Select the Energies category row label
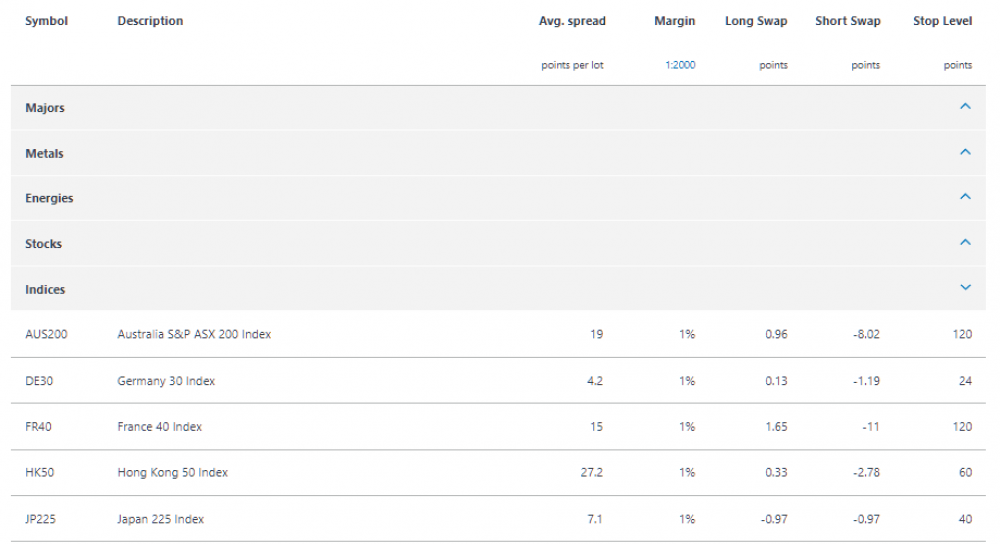 [49, 198]
